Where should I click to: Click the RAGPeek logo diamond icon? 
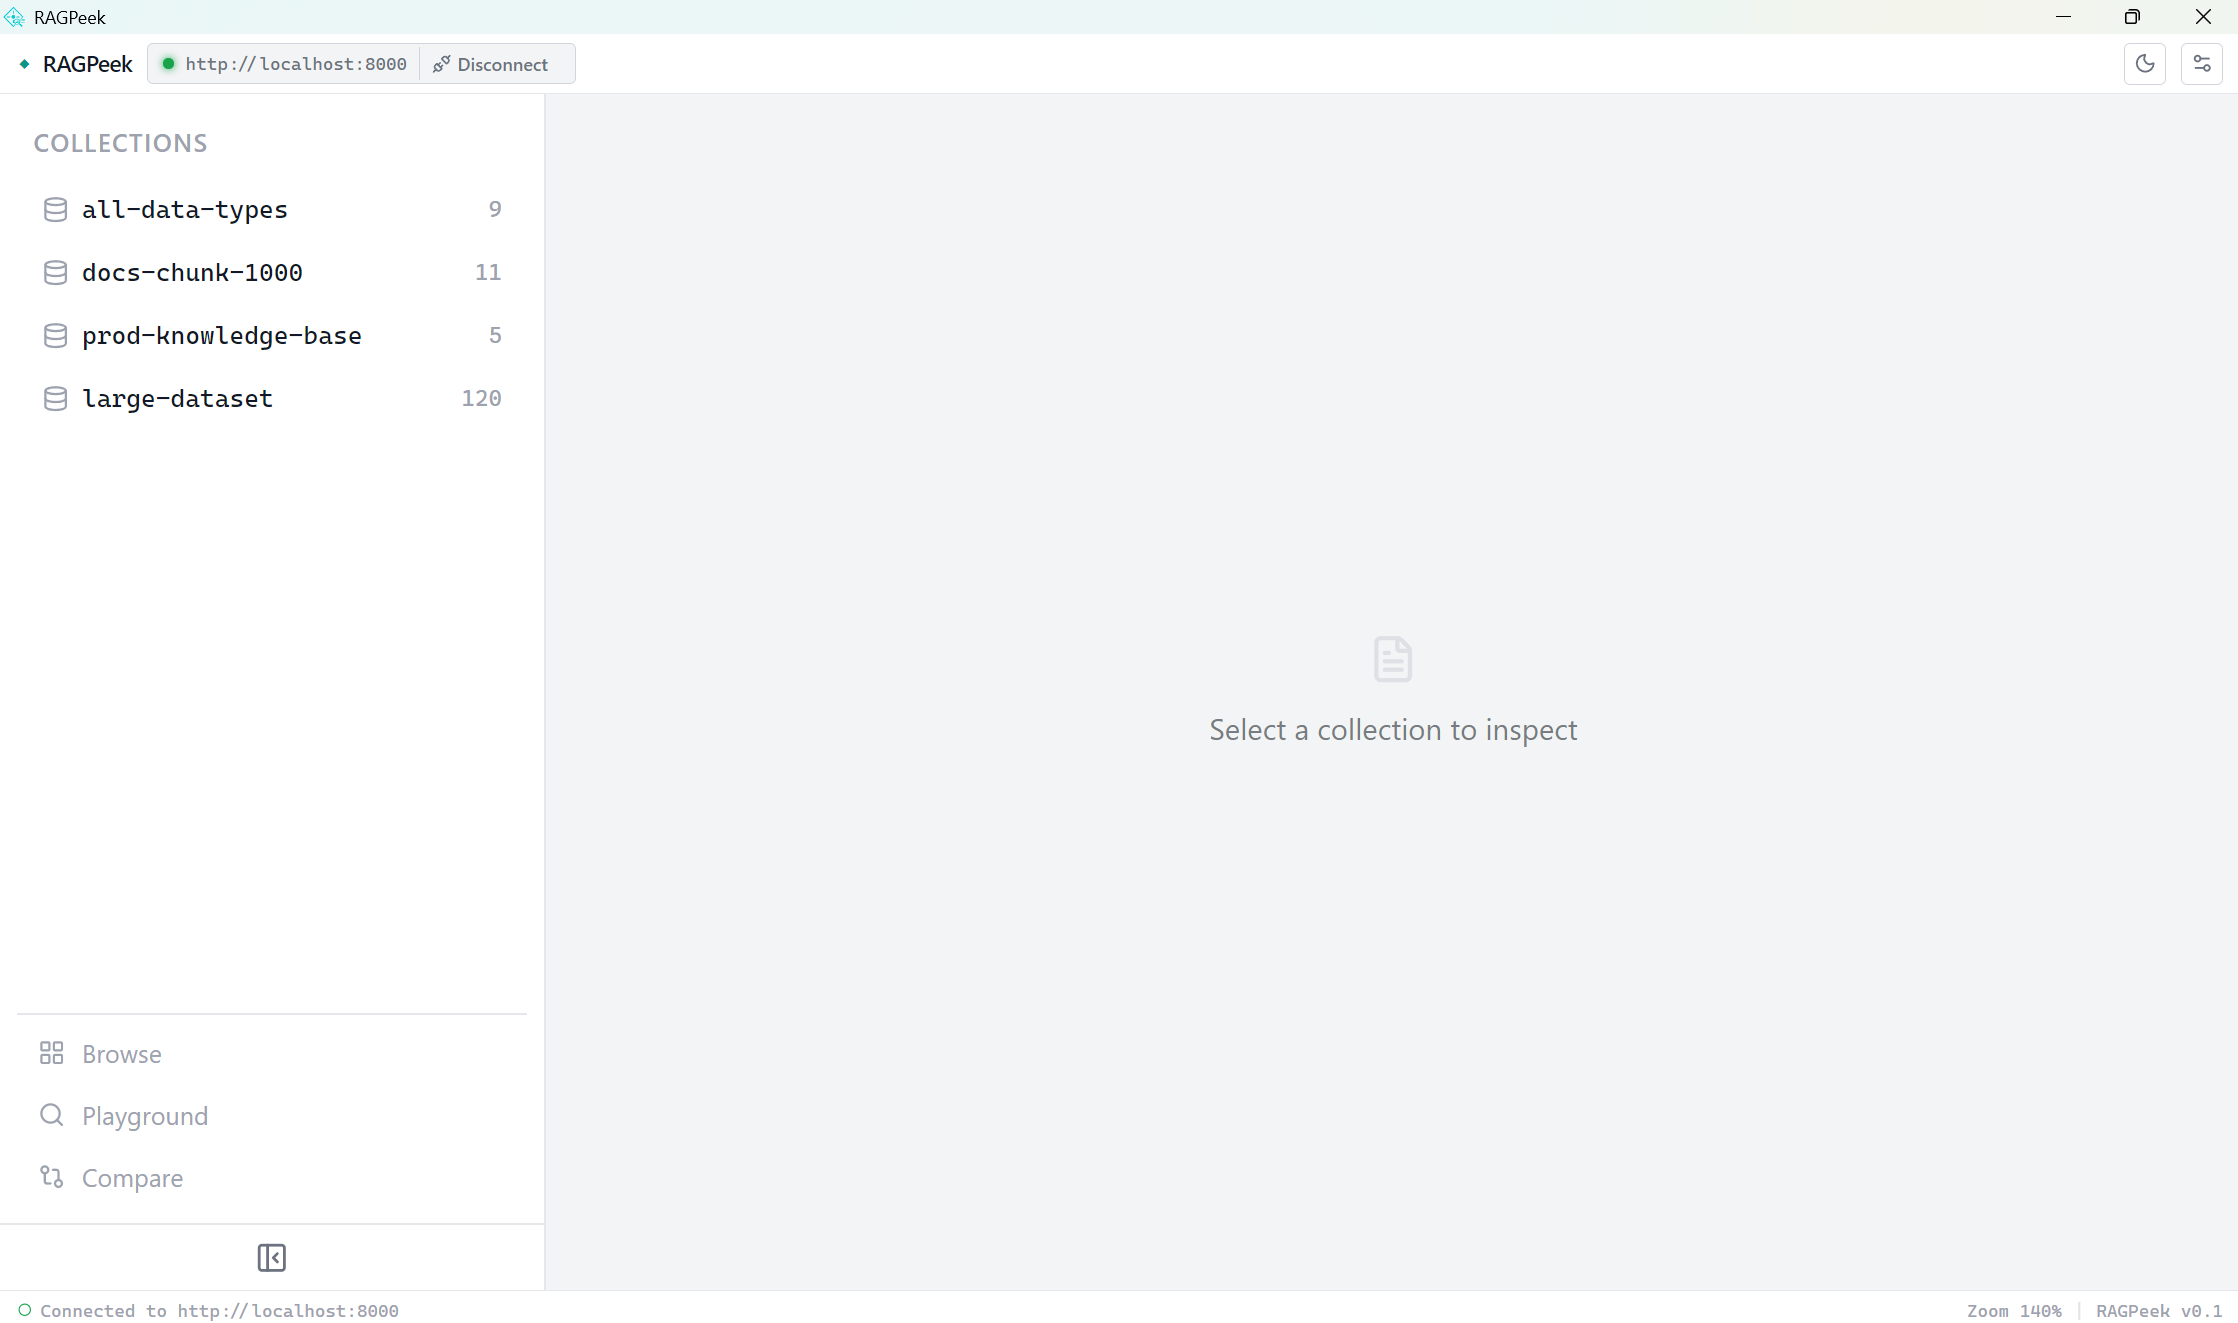[x=24, y=64]
